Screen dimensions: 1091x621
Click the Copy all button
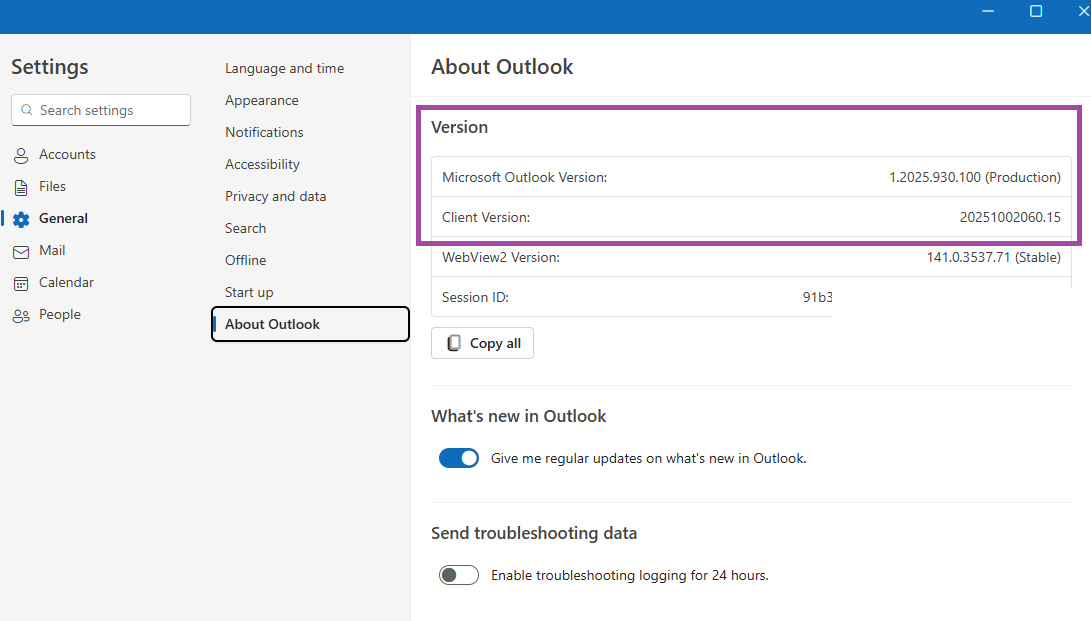click(482, 343)
